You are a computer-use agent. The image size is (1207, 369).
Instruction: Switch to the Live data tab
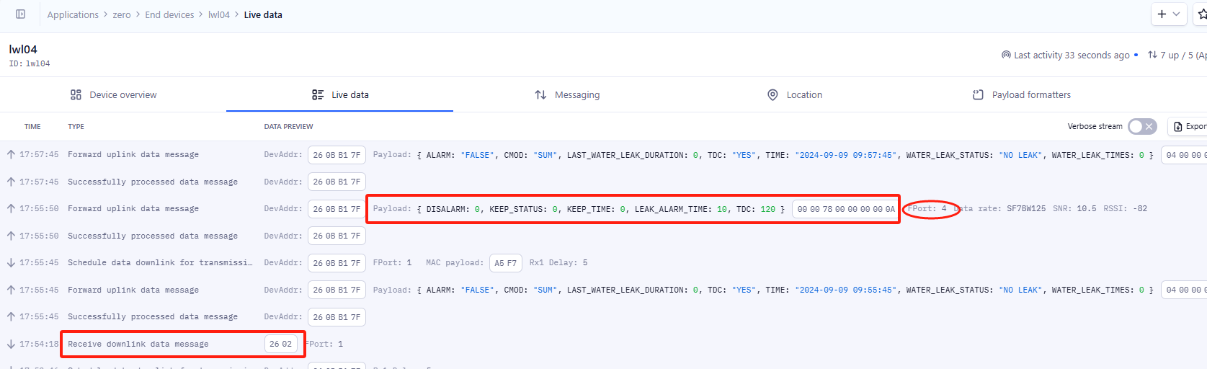340,95
